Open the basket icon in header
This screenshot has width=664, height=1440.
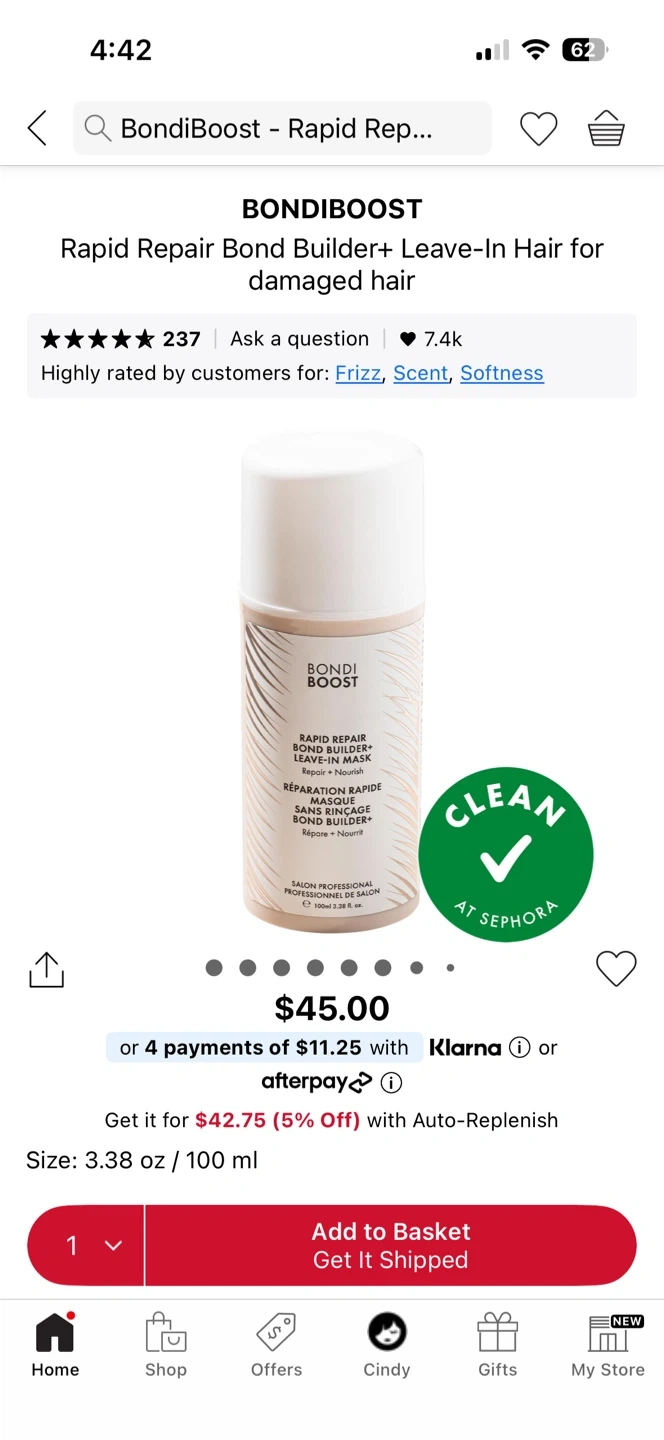pyautogui.click(x=606, y=128)
